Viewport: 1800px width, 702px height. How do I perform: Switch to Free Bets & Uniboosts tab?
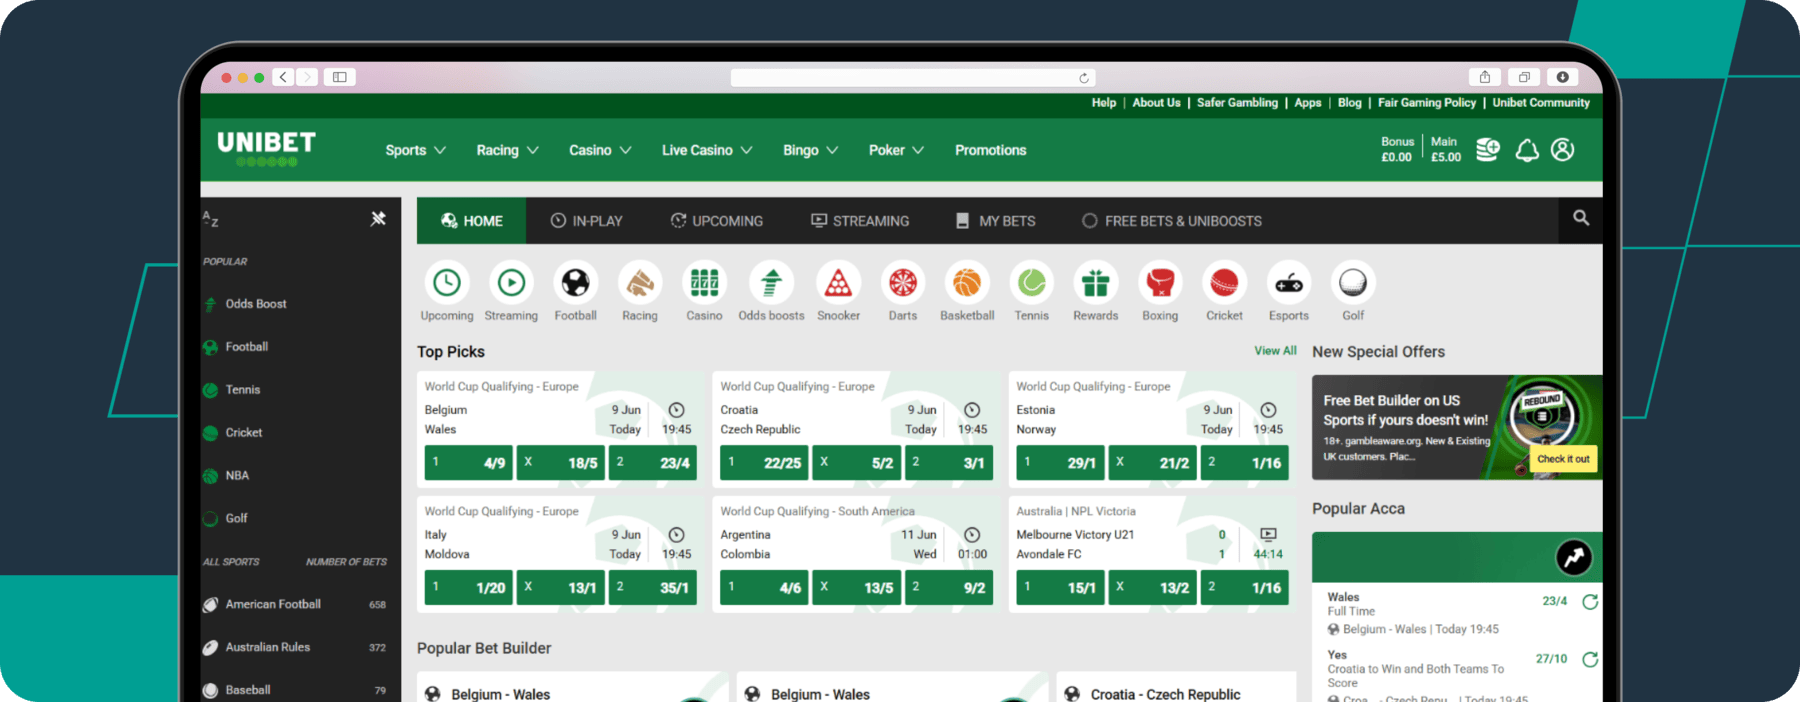tap(1172, 221)
